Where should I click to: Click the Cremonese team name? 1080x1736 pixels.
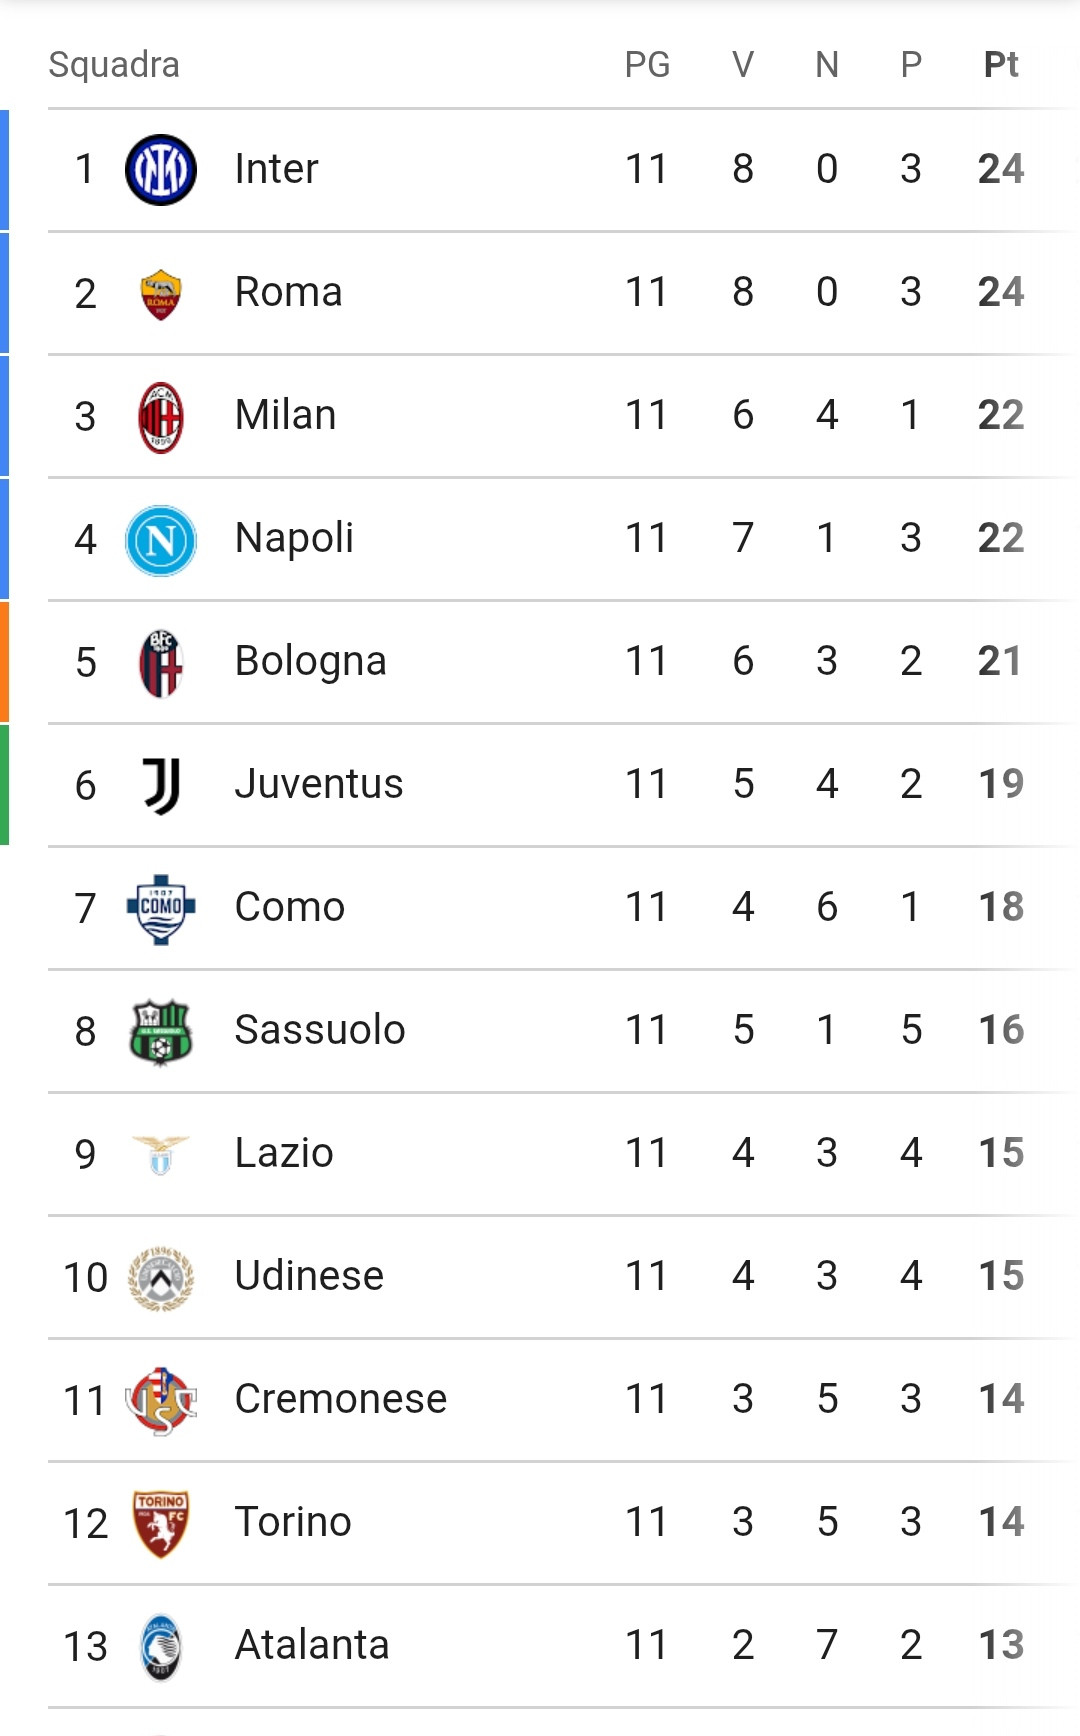tap(340, 1399)
